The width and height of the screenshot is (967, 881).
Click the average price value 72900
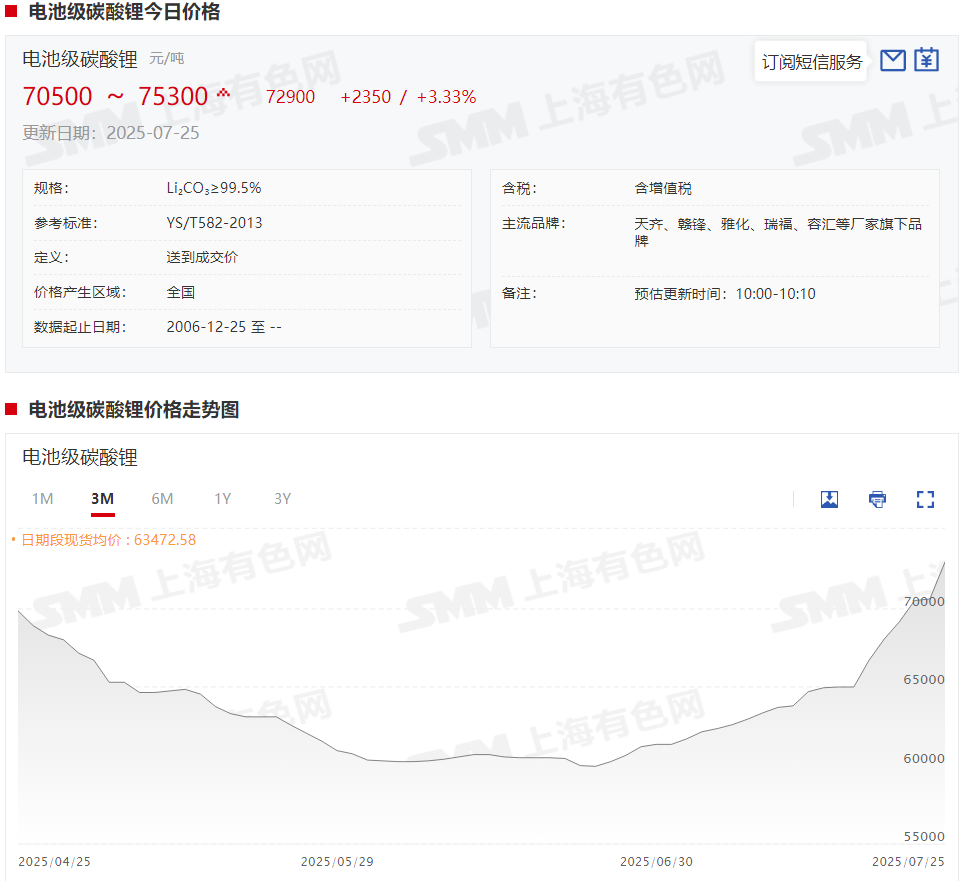click(290, 97)
